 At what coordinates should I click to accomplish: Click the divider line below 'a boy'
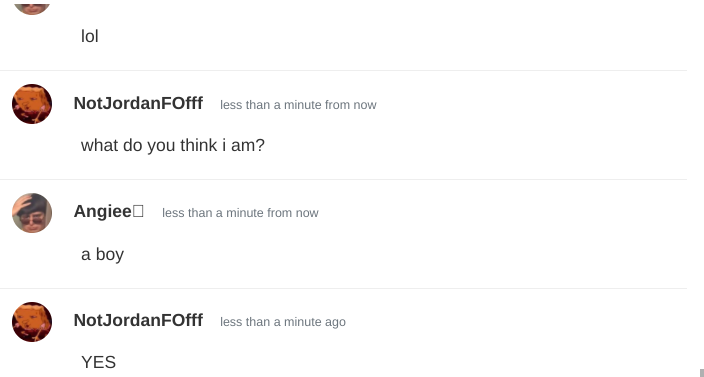click(x=343, y=289)
